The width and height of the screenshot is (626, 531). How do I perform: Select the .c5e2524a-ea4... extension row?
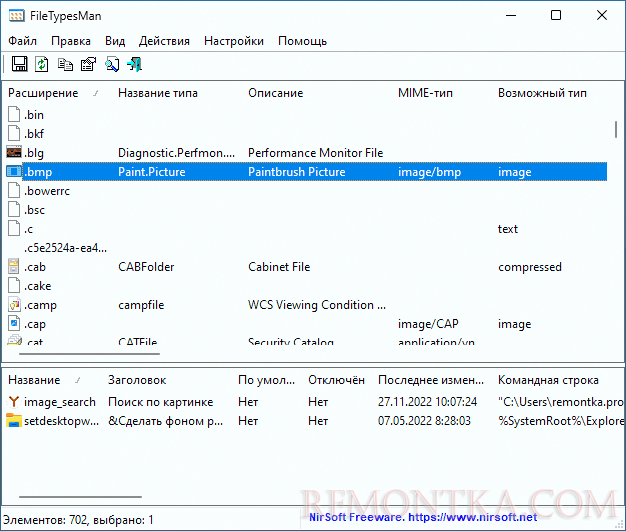307,248
